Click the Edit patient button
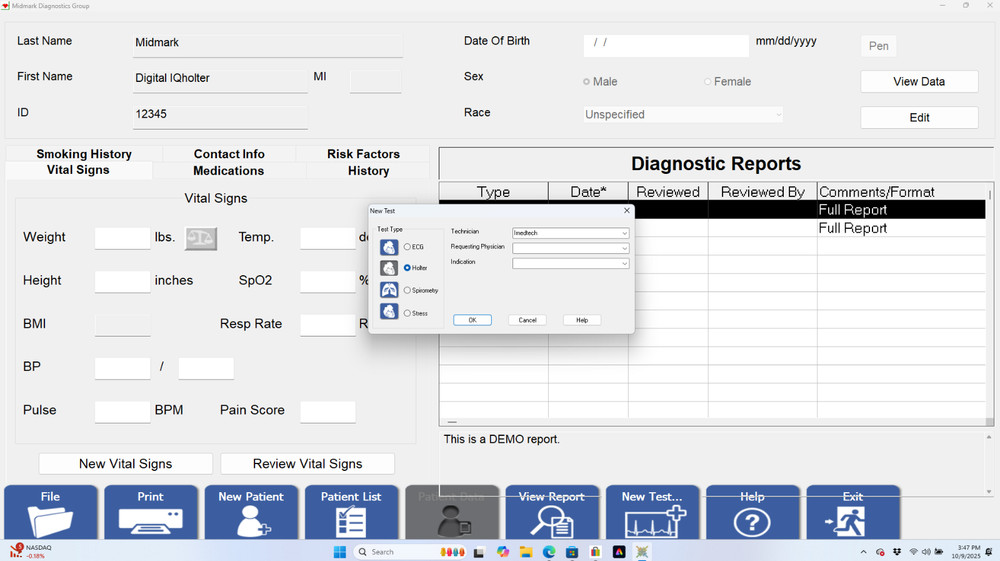The height and width of the screenshot is (561, 1000). pyautogui.click(x=919, y=117)
